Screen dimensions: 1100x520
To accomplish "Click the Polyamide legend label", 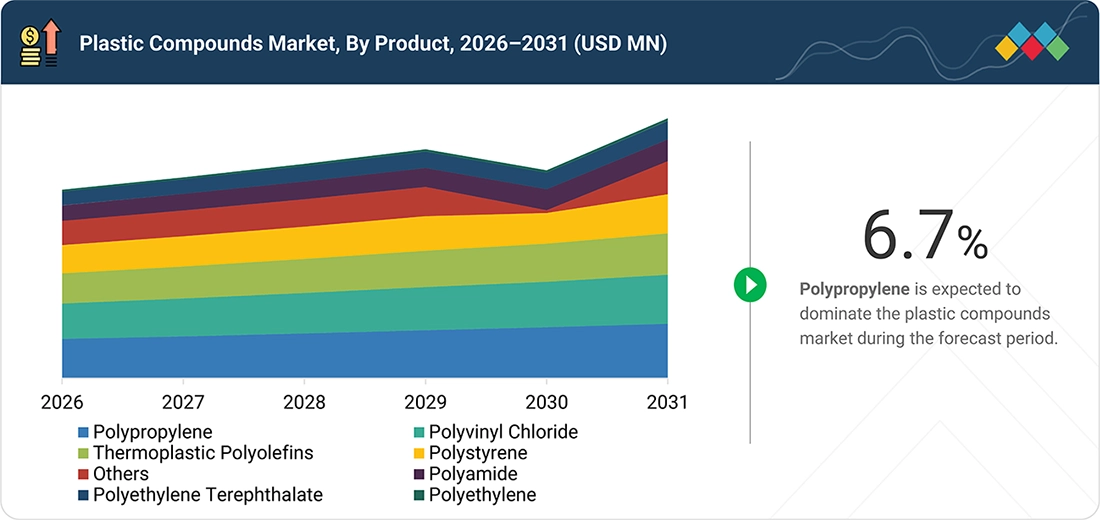I will coord(473,474).
